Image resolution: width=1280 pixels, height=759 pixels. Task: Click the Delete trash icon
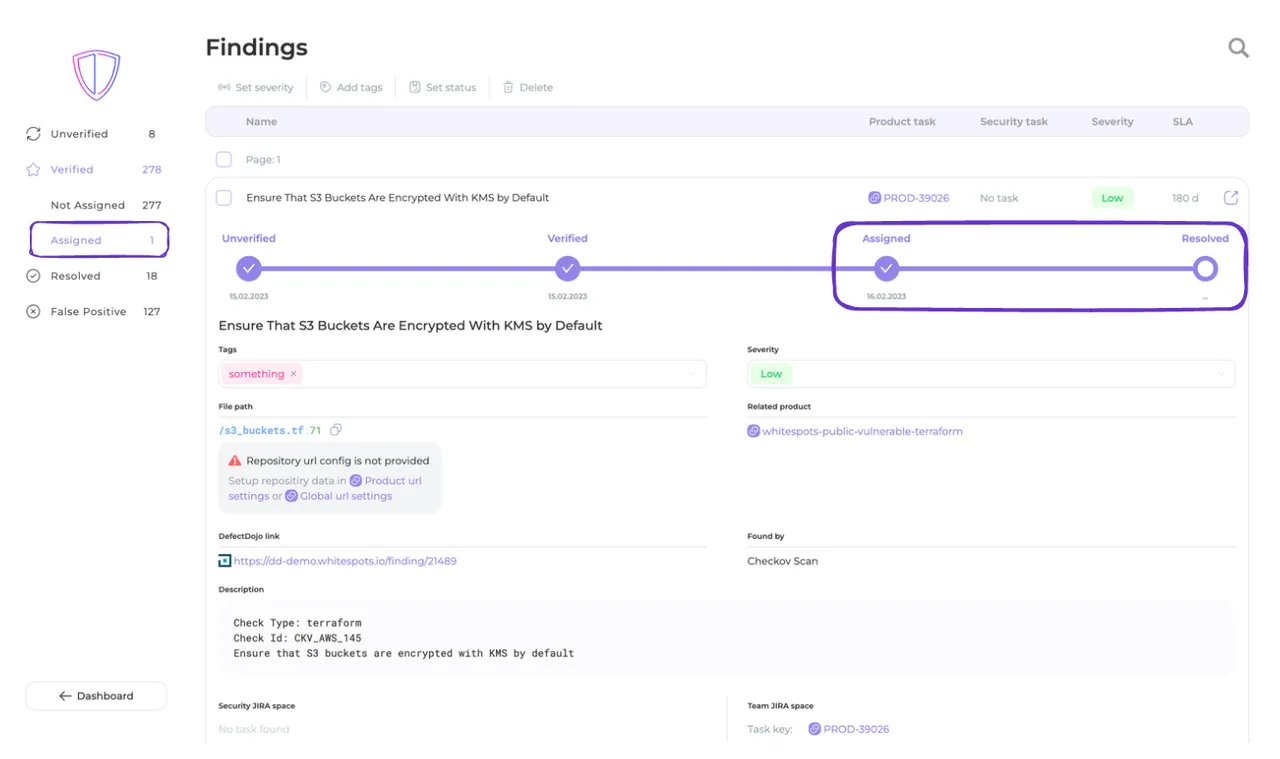508,88
